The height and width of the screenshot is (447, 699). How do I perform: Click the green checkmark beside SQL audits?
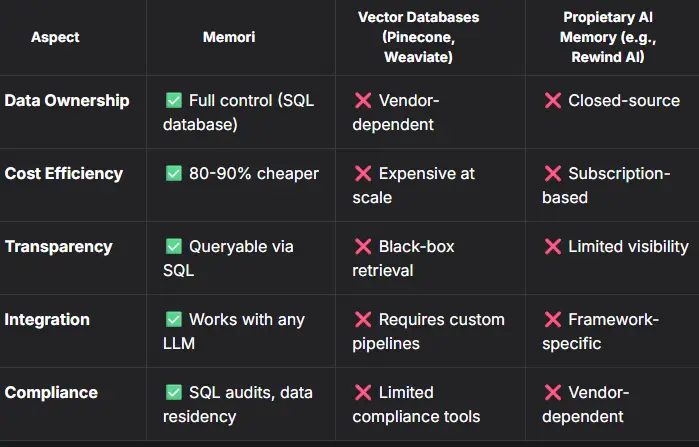click(x=174, y=393)
